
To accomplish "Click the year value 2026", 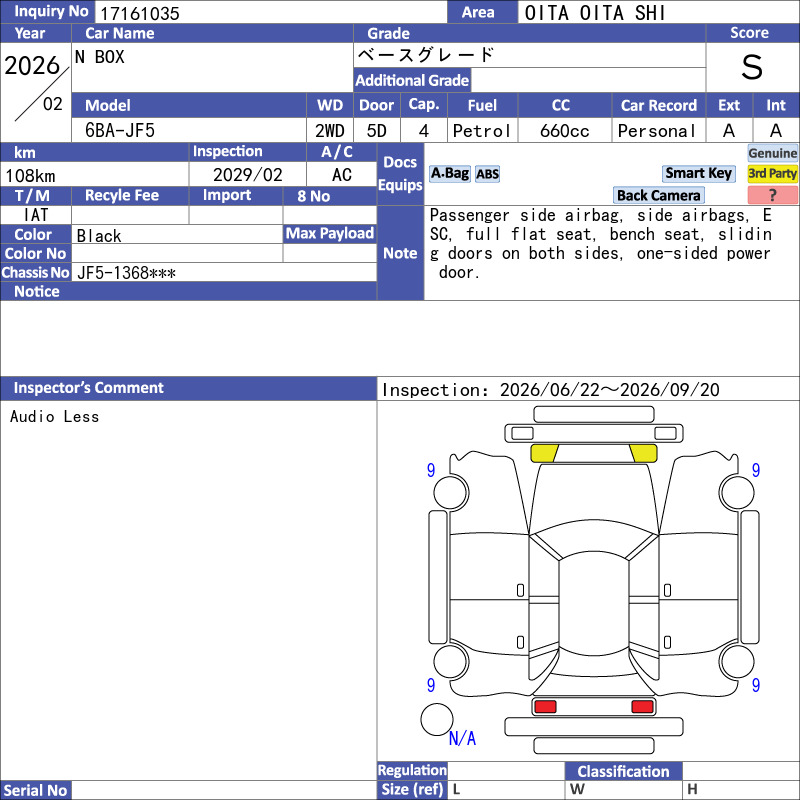I will (x=32, y=65).
